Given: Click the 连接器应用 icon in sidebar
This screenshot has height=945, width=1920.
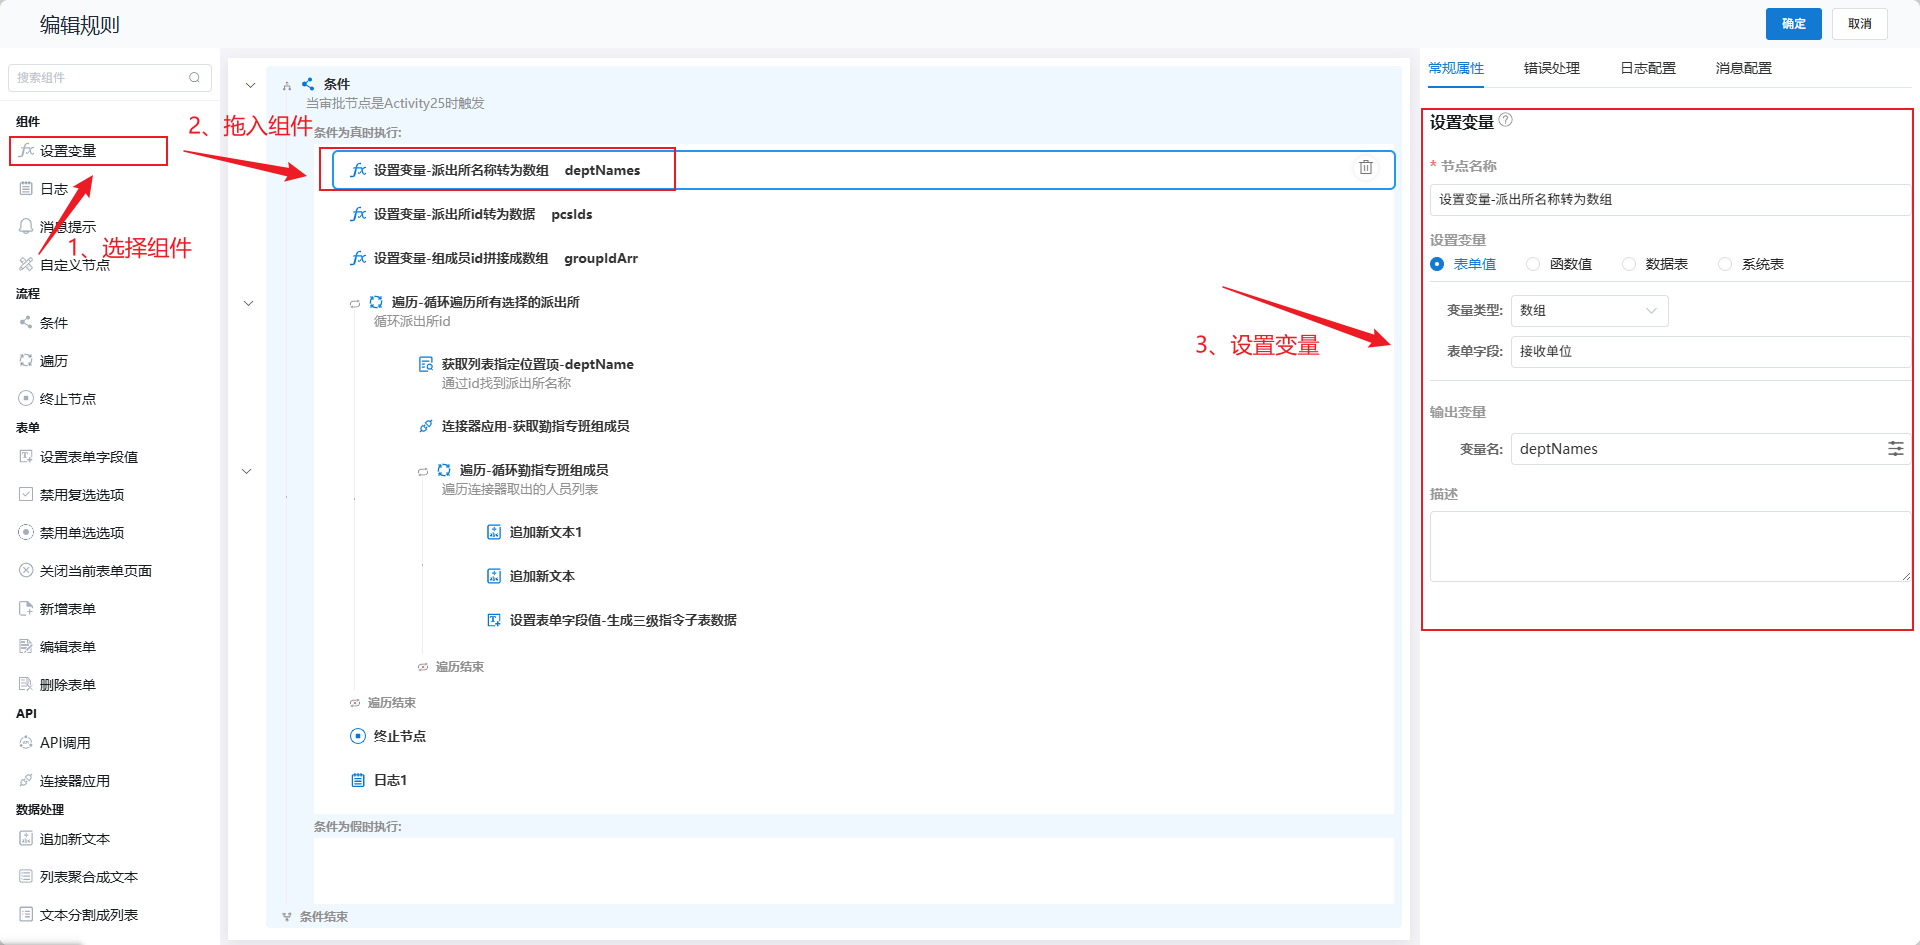Looking at the screenshot, I should point(26,780).
